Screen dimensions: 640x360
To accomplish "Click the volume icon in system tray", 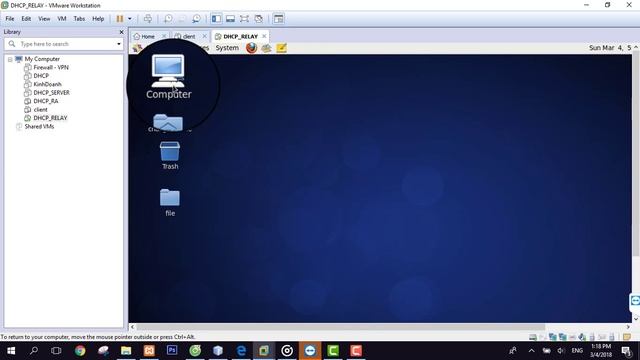I will [561, 351].
